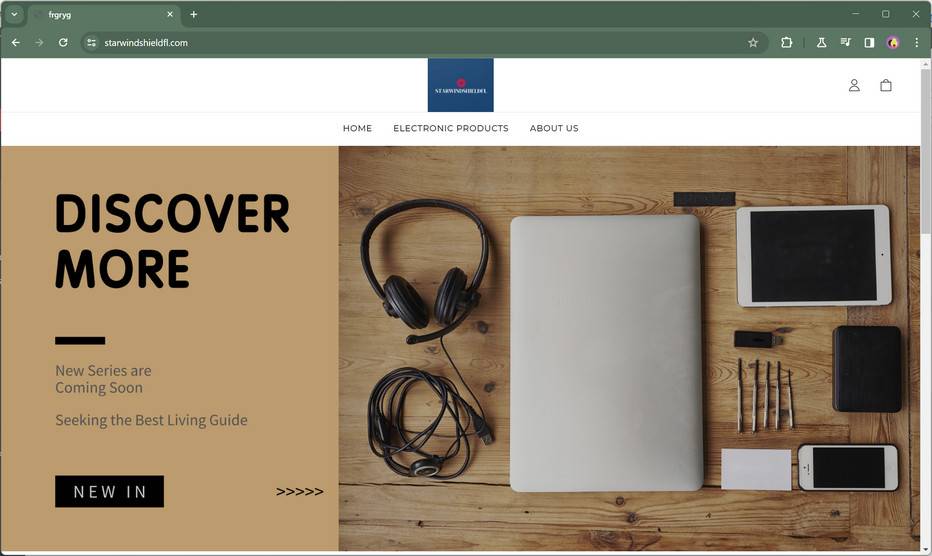Image resolution: width=932 pixels, height=556 pixels.
Task: Open a new tab with the plus button
Action: pos(193,14)
